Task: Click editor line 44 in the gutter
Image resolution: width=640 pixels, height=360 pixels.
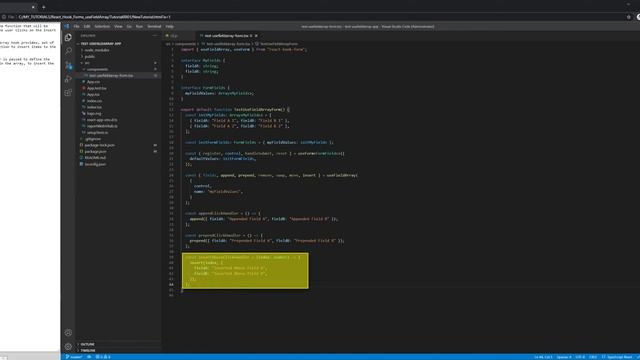Action: click(171, 284)
